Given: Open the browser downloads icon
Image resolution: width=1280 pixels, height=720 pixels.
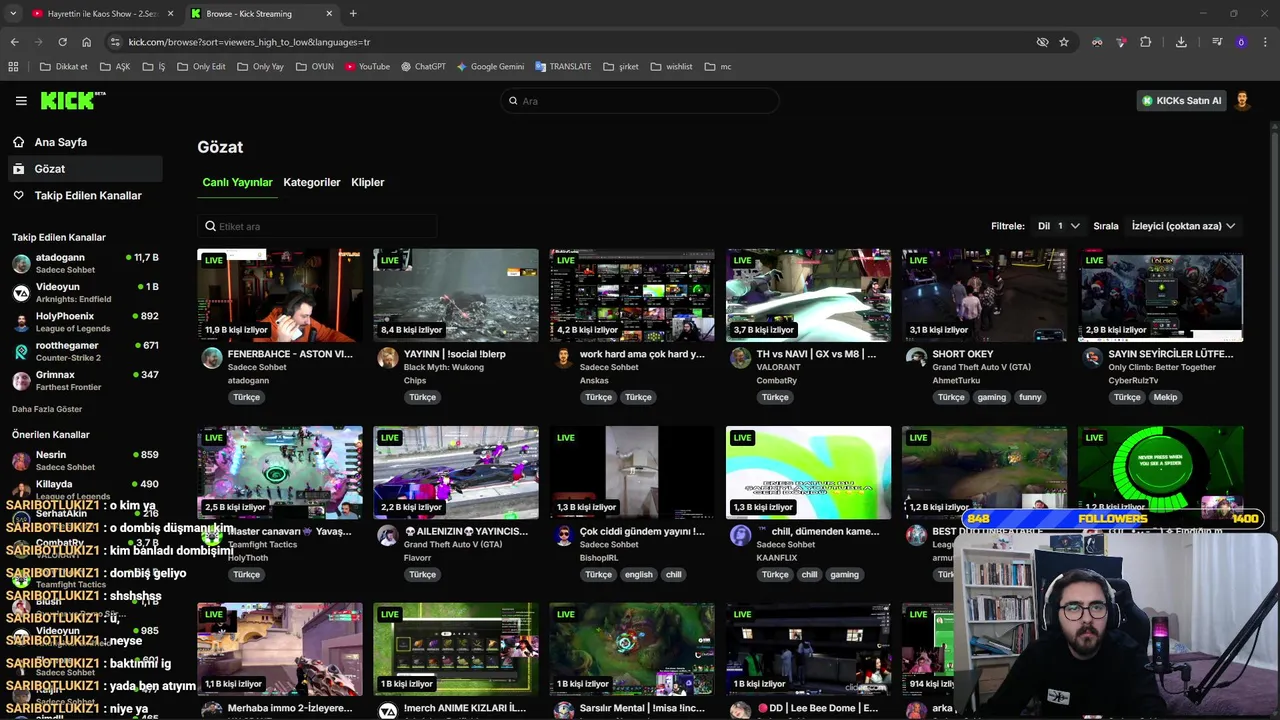Looking at the screenshot, I should [x=1181, y=42].
